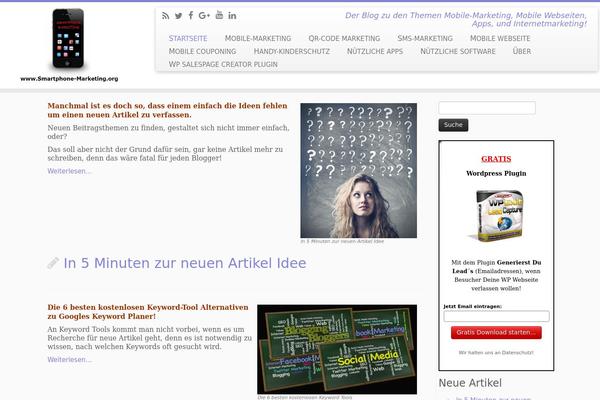
Task: Open the LinkedIn profile icon
Action: coord(232,15)
